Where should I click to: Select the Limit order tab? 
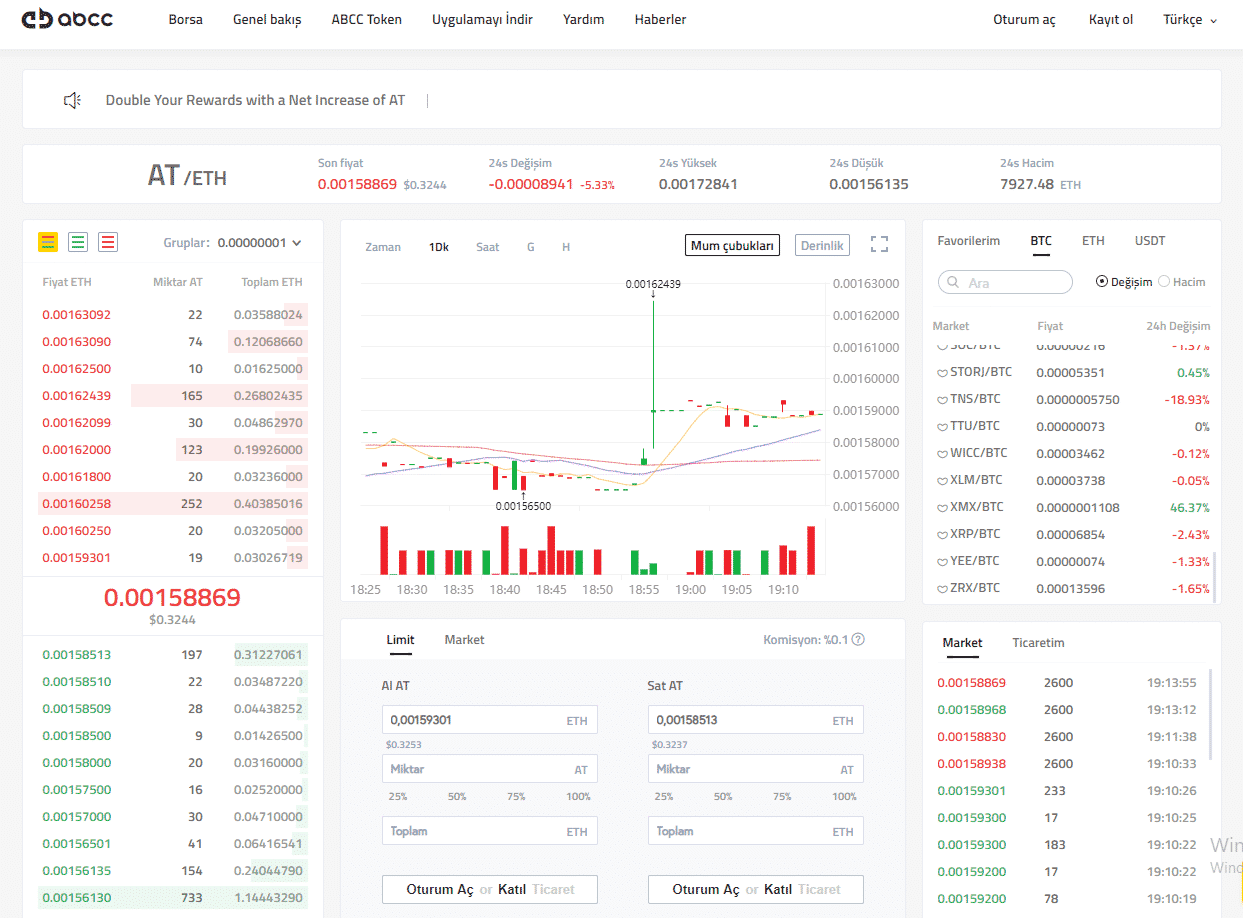pyautogui.click(x=400, y=640)
